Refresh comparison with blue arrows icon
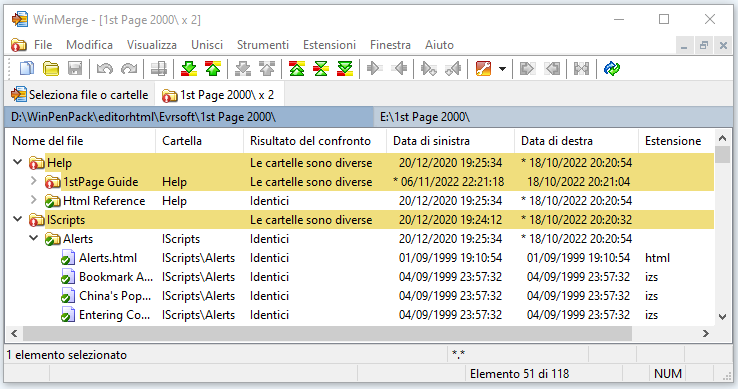This screenshot has height=389, width=738. [x=612, y=69]
